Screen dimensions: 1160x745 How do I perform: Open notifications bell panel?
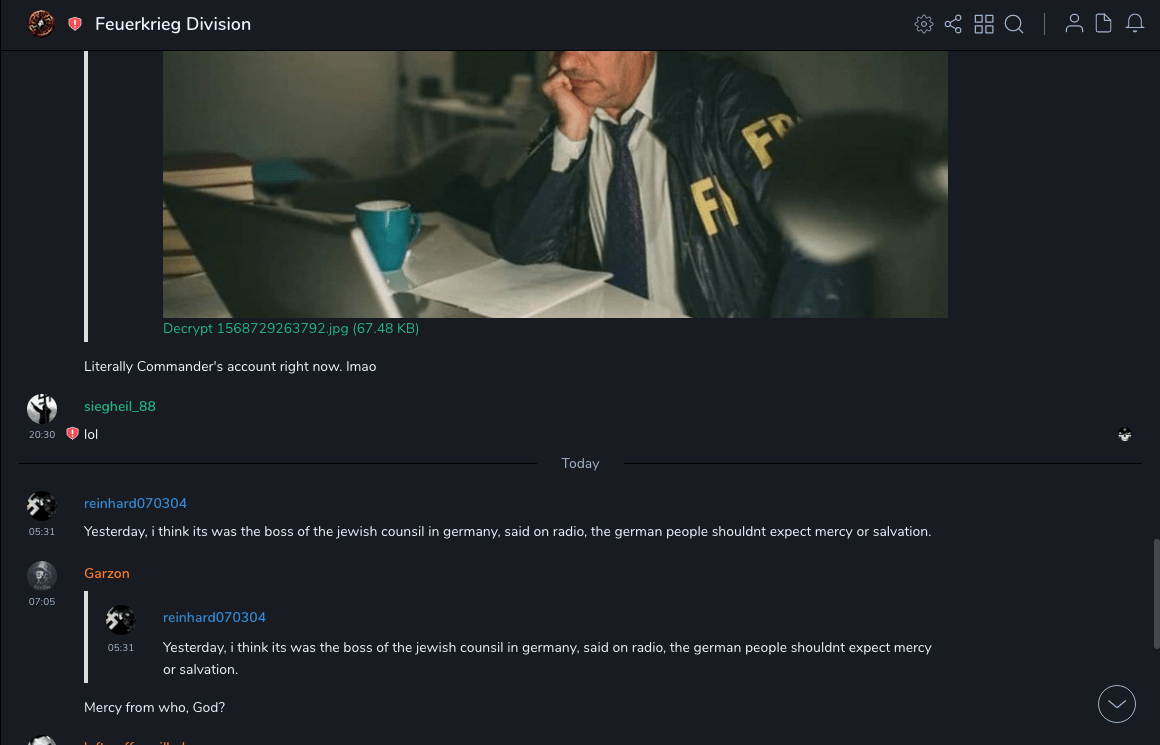point(1135,24)
